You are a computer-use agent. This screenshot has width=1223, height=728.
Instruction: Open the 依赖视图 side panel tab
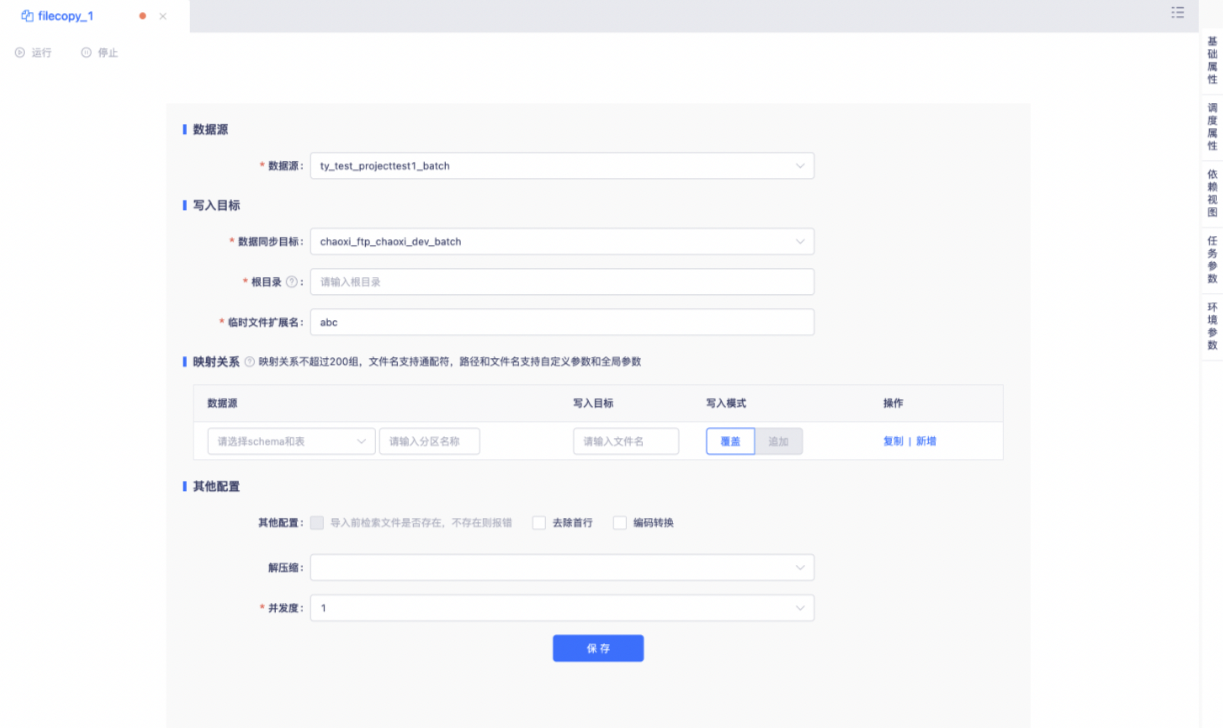point(1212,193)
